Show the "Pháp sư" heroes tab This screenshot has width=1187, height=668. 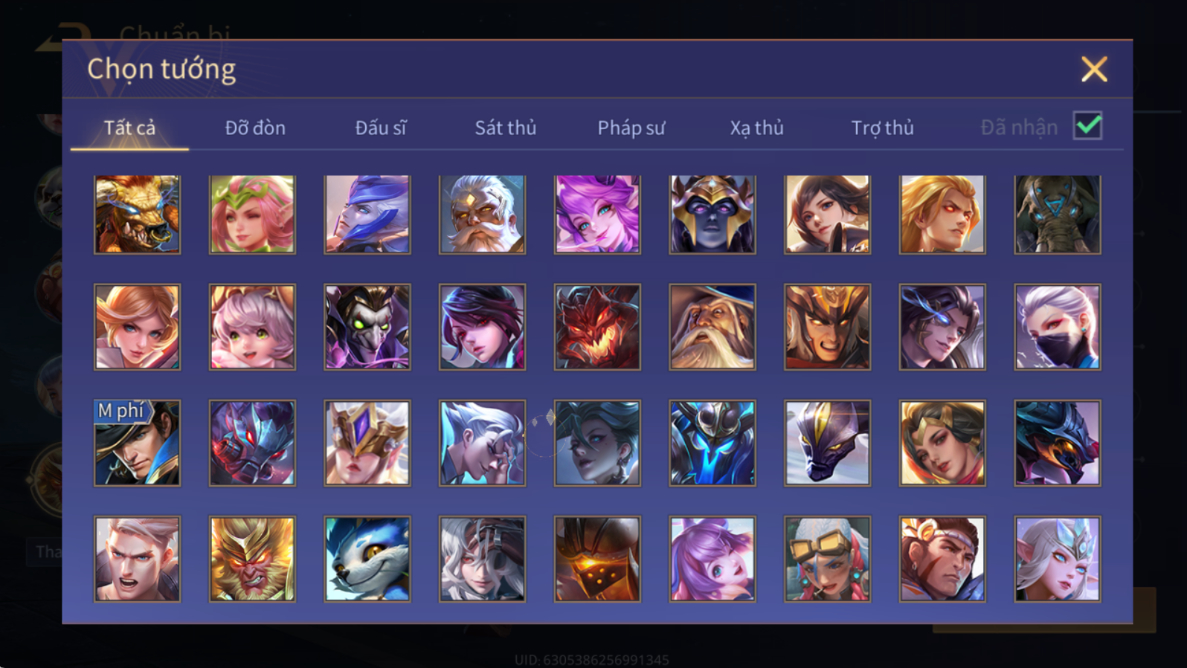[631, 128]
